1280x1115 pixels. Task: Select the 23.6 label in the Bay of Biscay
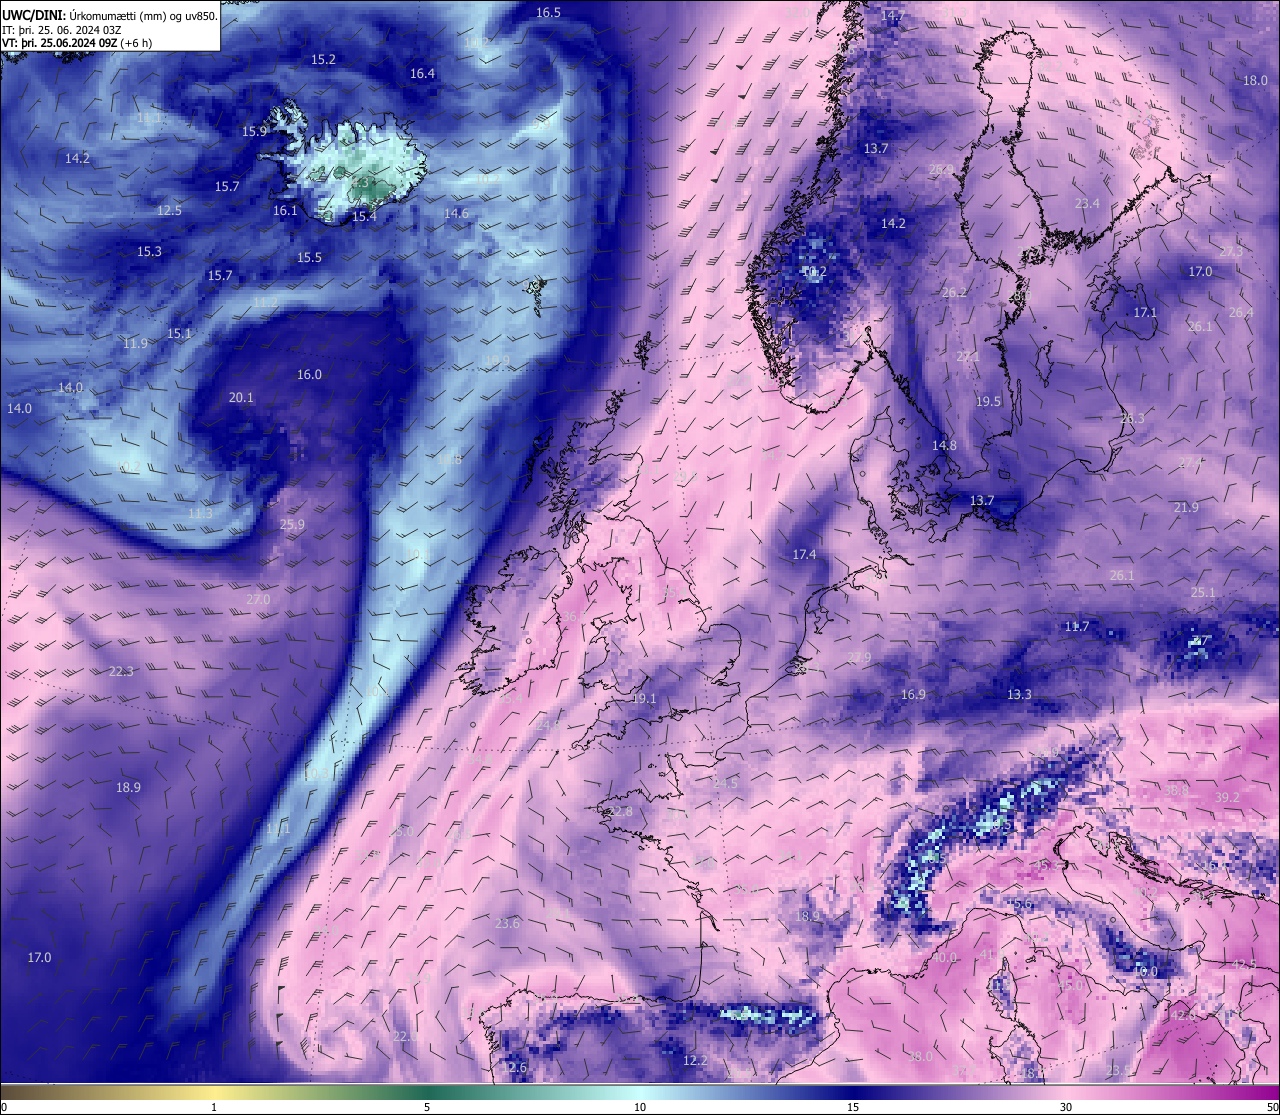tap(507, 924)
